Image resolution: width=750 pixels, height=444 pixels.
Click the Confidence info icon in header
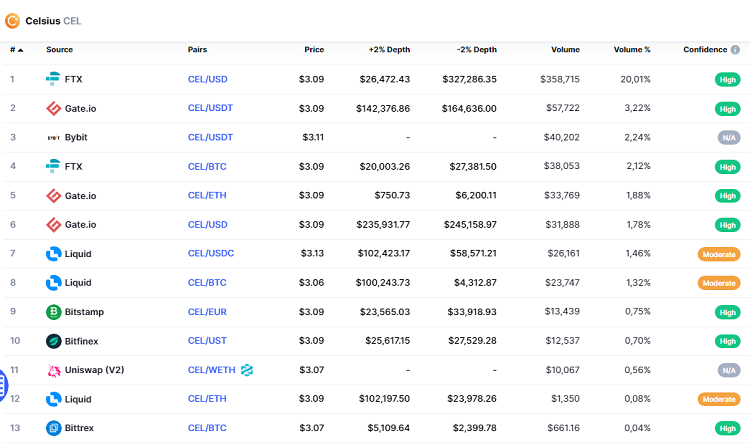[x=735, y=49]
